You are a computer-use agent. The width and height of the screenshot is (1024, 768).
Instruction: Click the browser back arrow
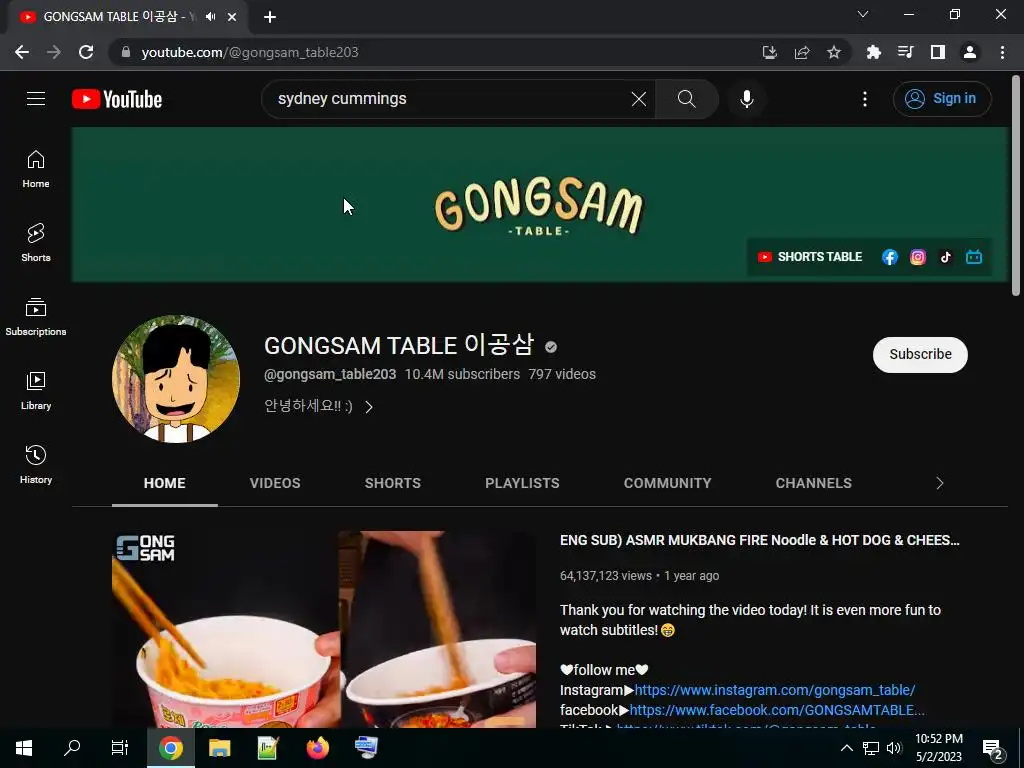coord(22,52)
